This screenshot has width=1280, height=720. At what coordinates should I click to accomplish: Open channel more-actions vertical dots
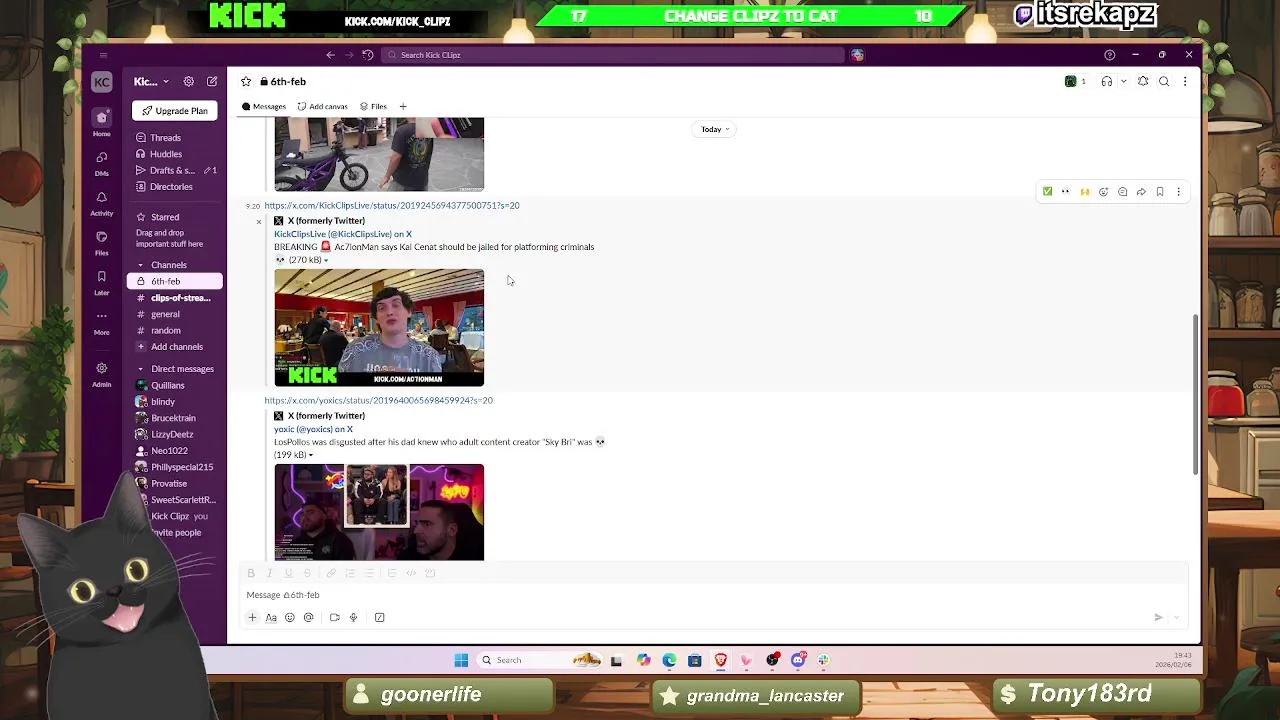(1185, 82)
